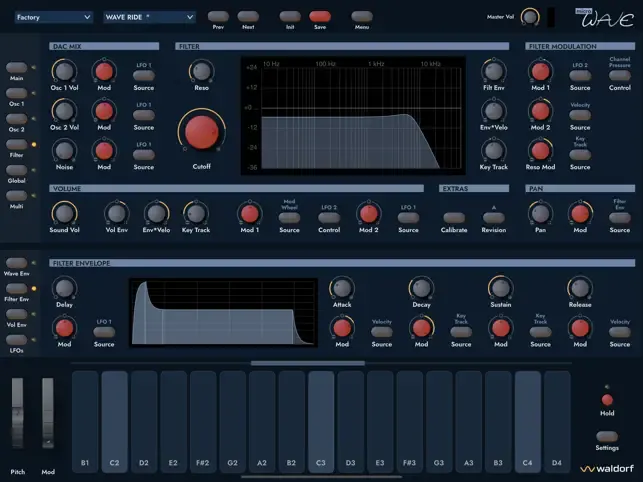Open the Factory bank dropdown

point(53,17)
